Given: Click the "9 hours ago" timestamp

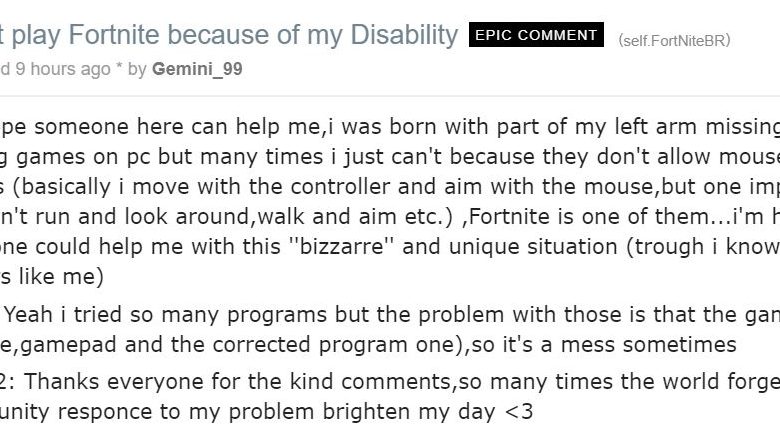Looking at the screenshot, I should [63, 69].
